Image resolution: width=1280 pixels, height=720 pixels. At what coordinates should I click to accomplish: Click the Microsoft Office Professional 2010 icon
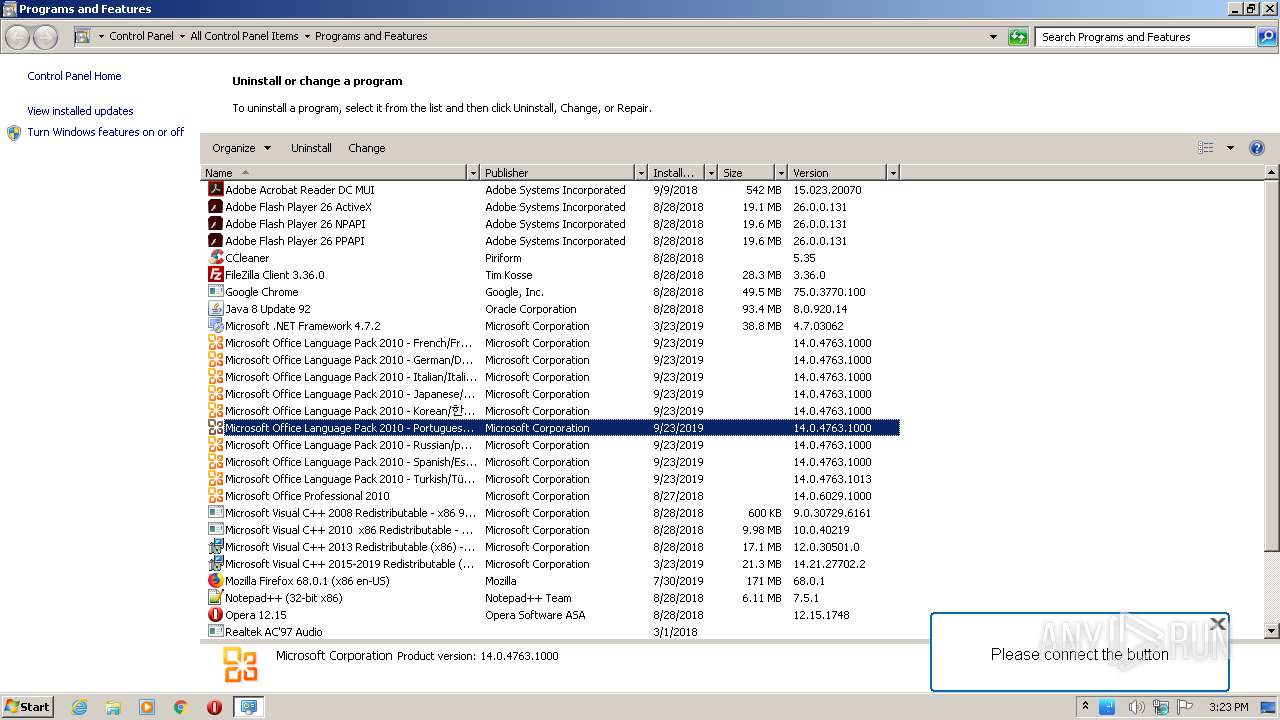(x=215, y=495)
